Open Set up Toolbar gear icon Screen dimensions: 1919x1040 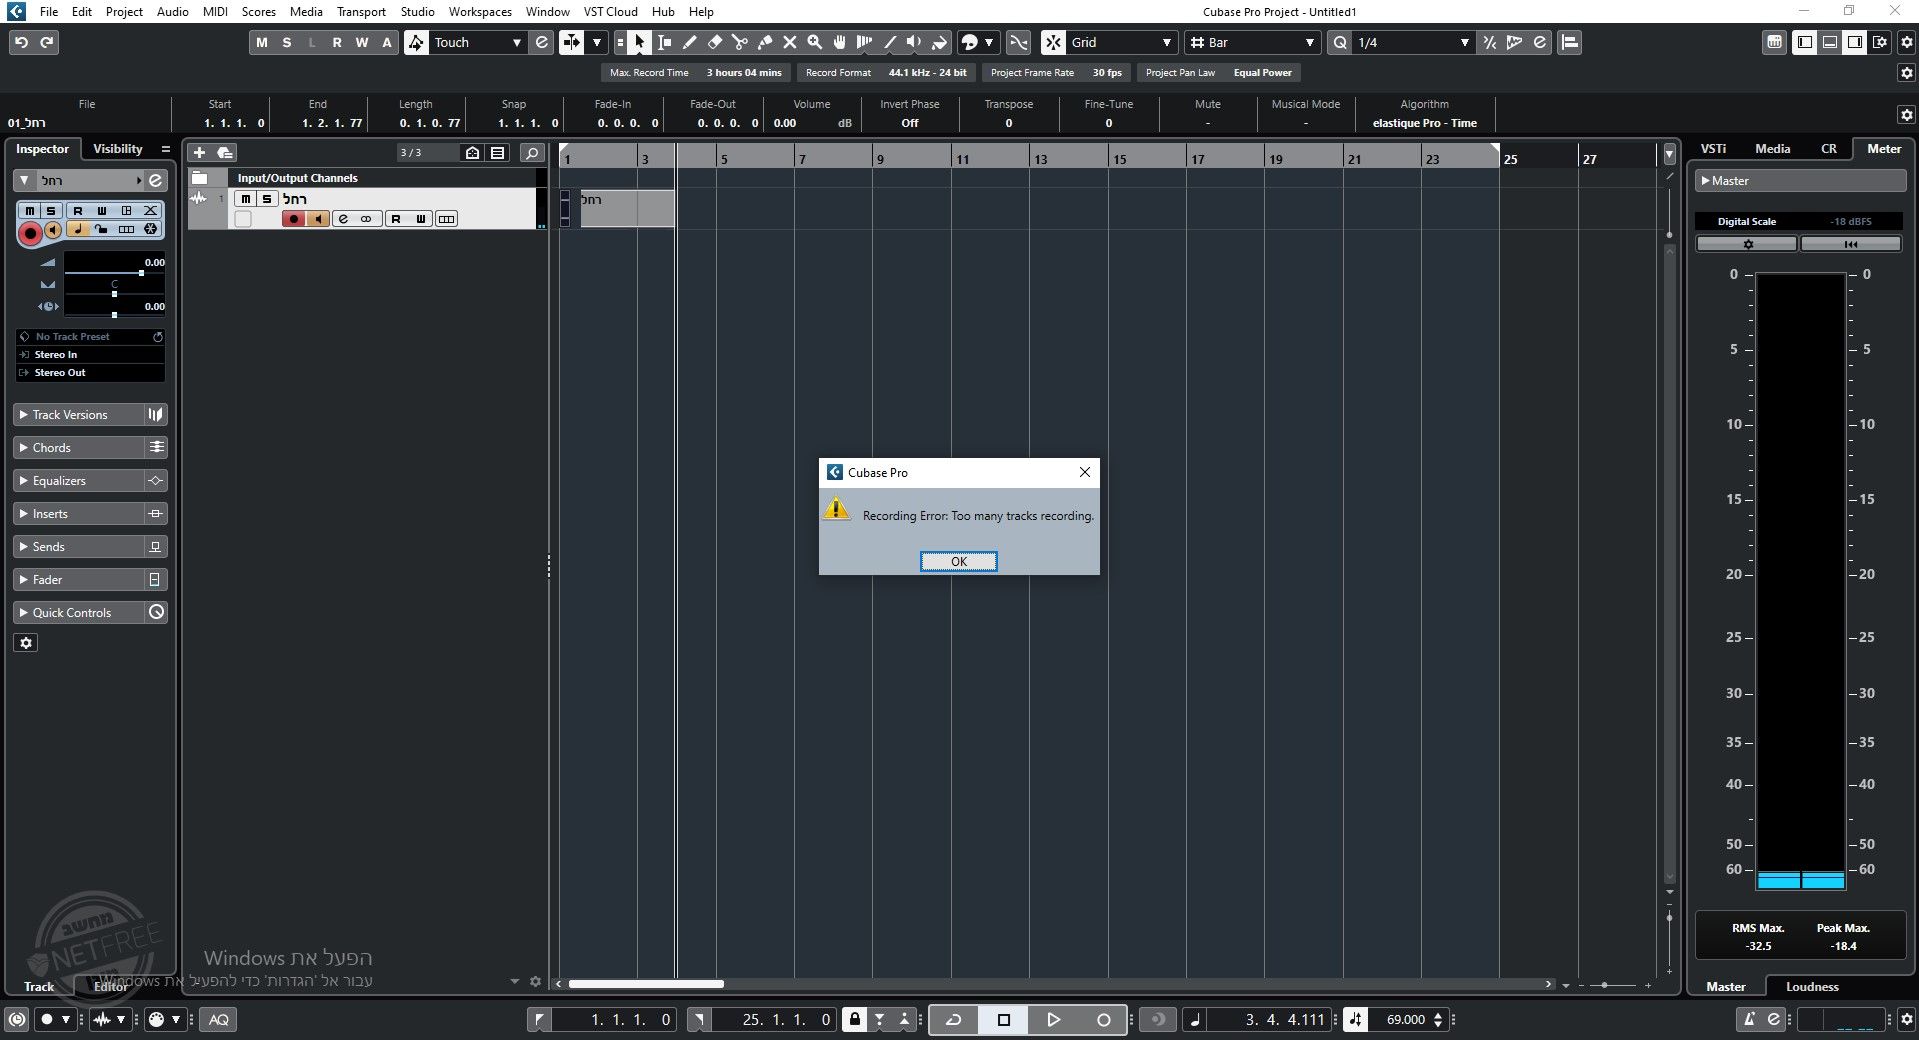pos(1905,42)
